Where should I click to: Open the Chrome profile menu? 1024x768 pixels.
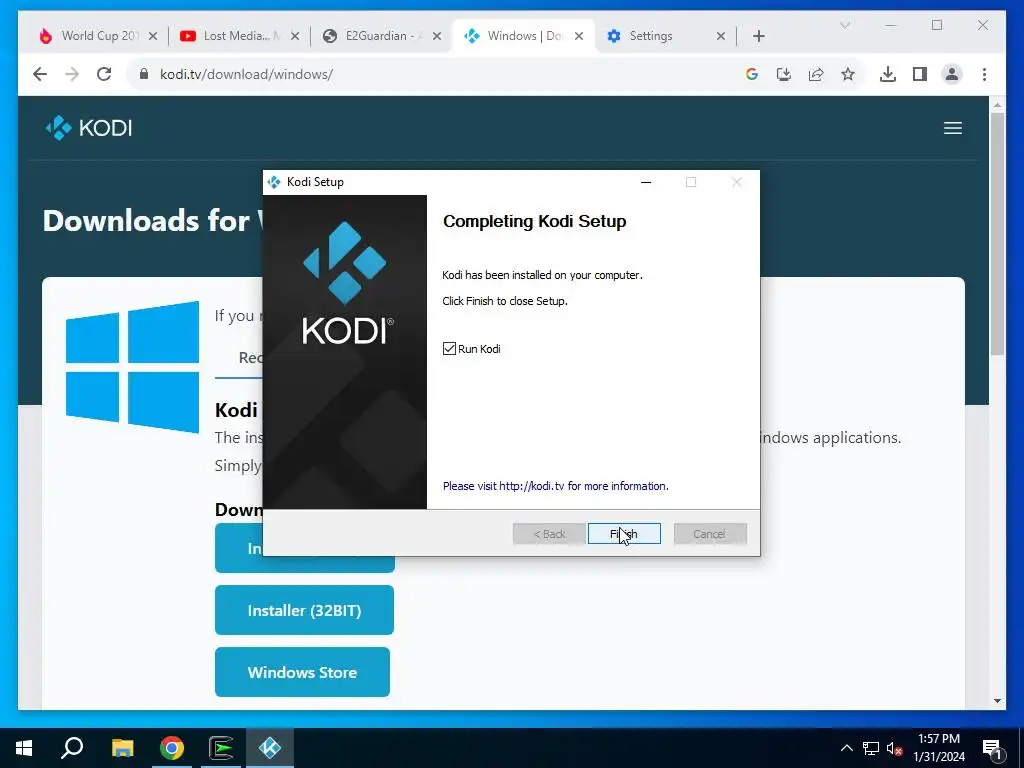click(952, 74)
